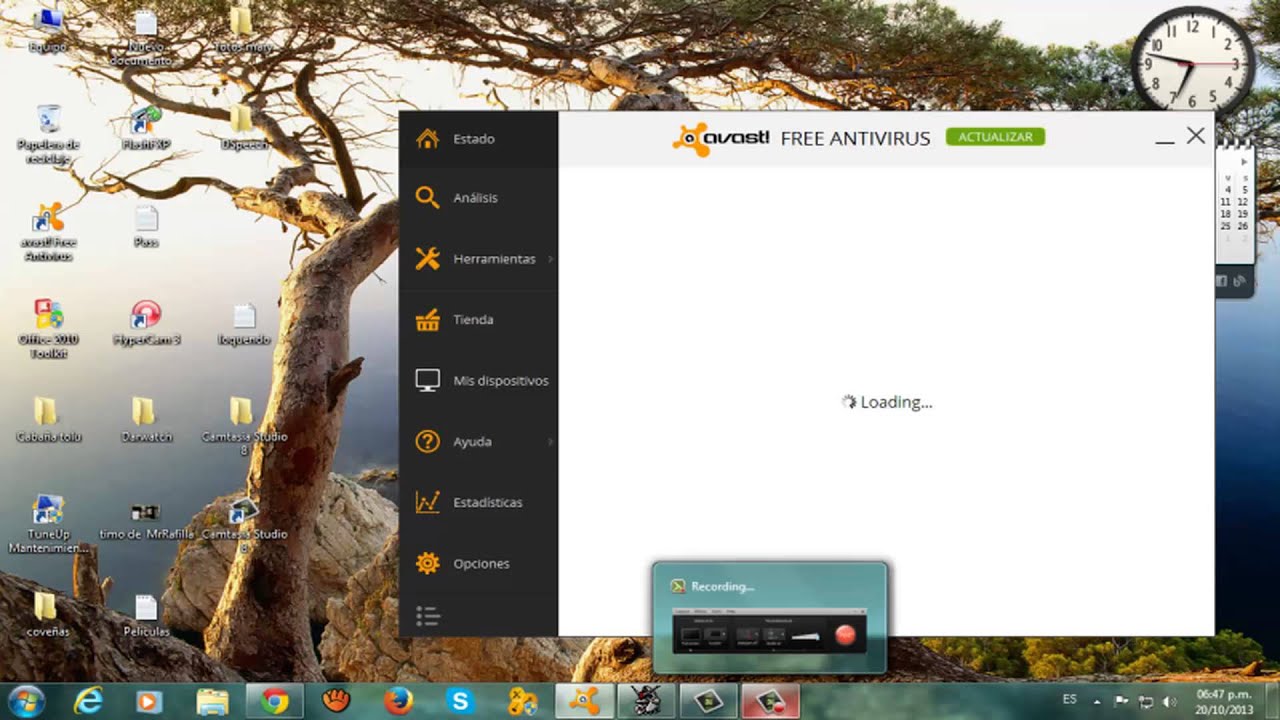Select the Tienda menu label

[x=473, y=320]
